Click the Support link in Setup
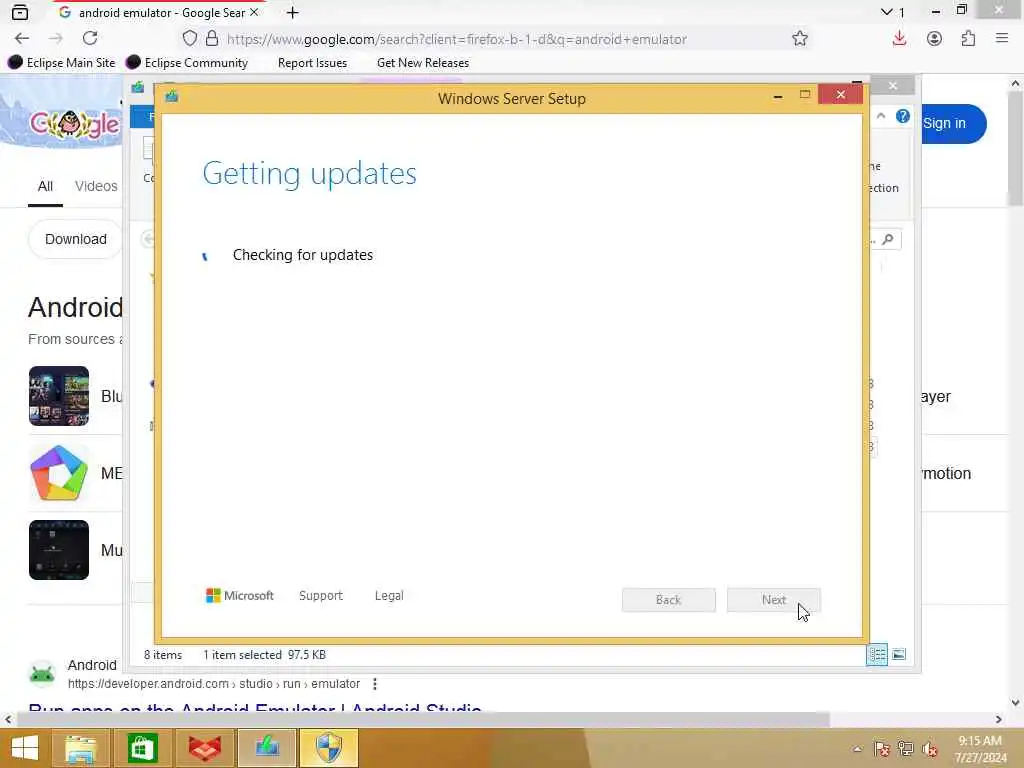 (321, 596)
